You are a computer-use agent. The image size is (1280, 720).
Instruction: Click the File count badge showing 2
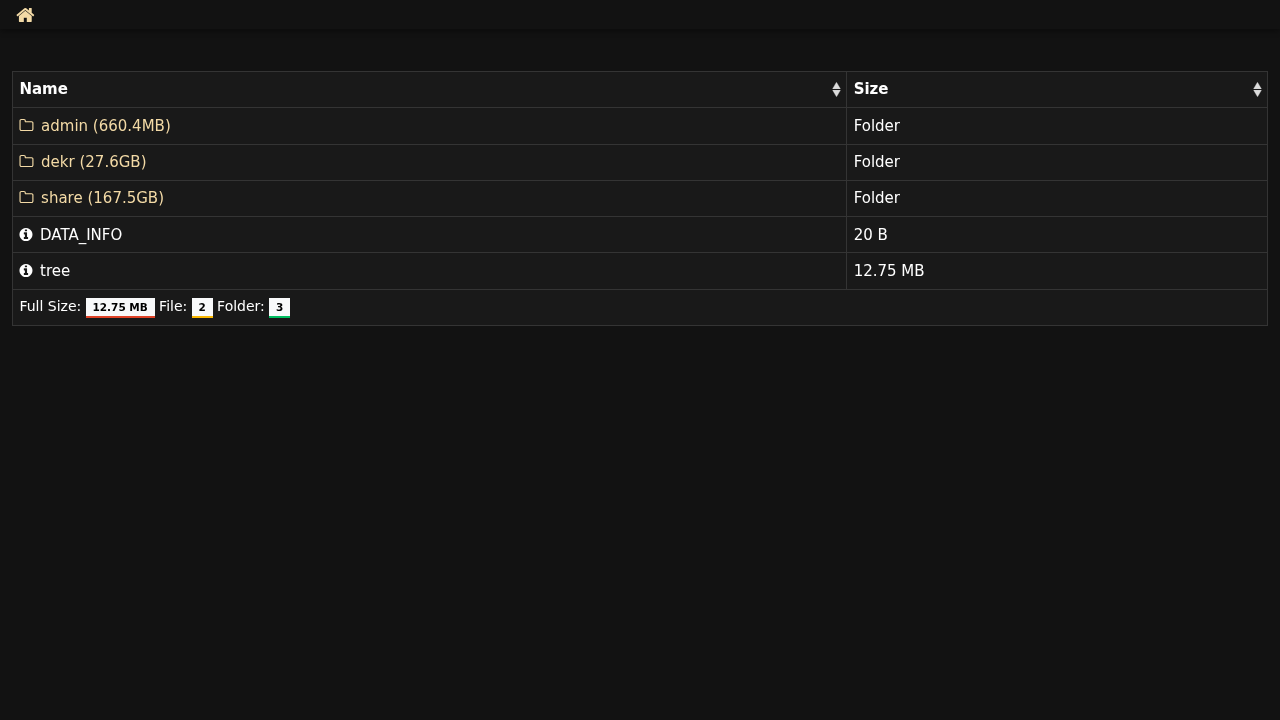tap(202, 308)
